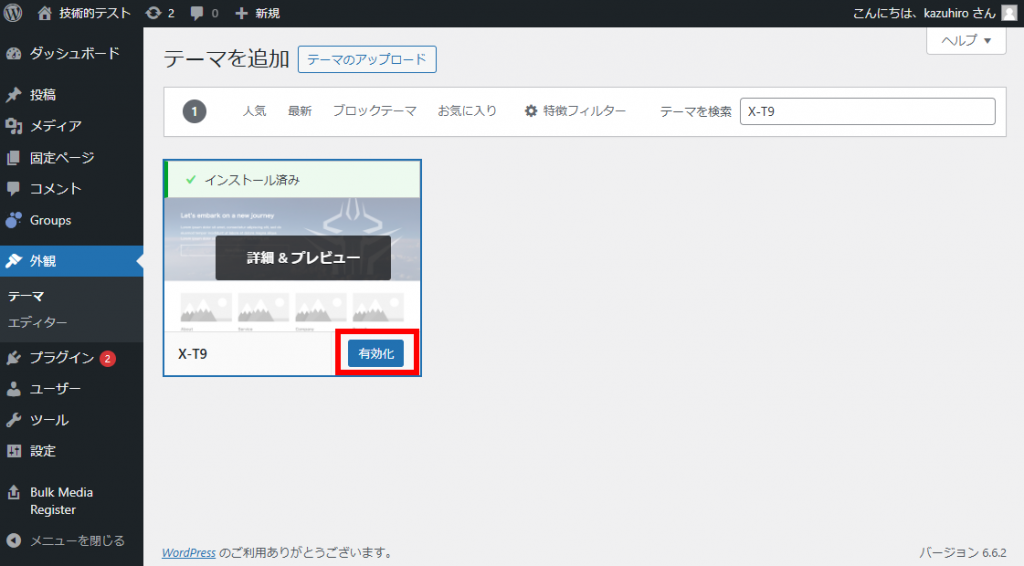Screen dimensions: 1024x566
Task: Switch to the 人気 tab
Action: (x=254, y=111)
